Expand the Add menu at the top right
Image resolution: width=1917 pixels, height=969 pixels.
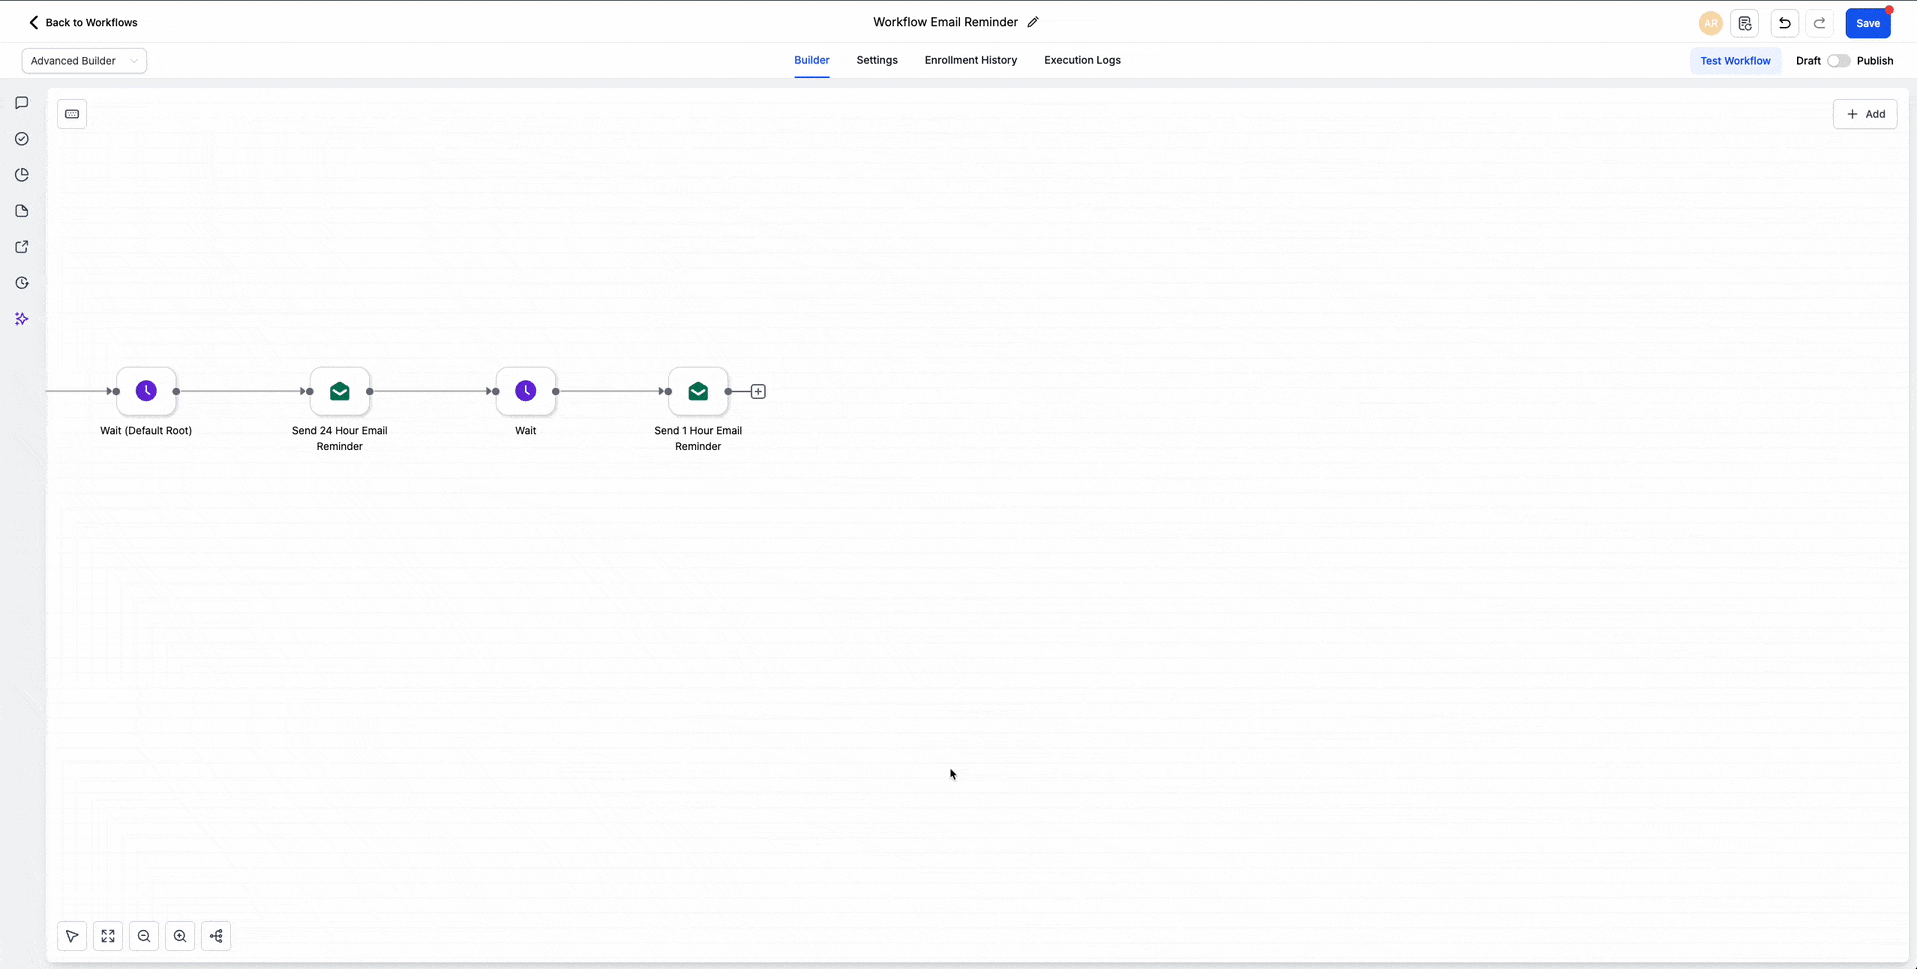coord(1865,113)
